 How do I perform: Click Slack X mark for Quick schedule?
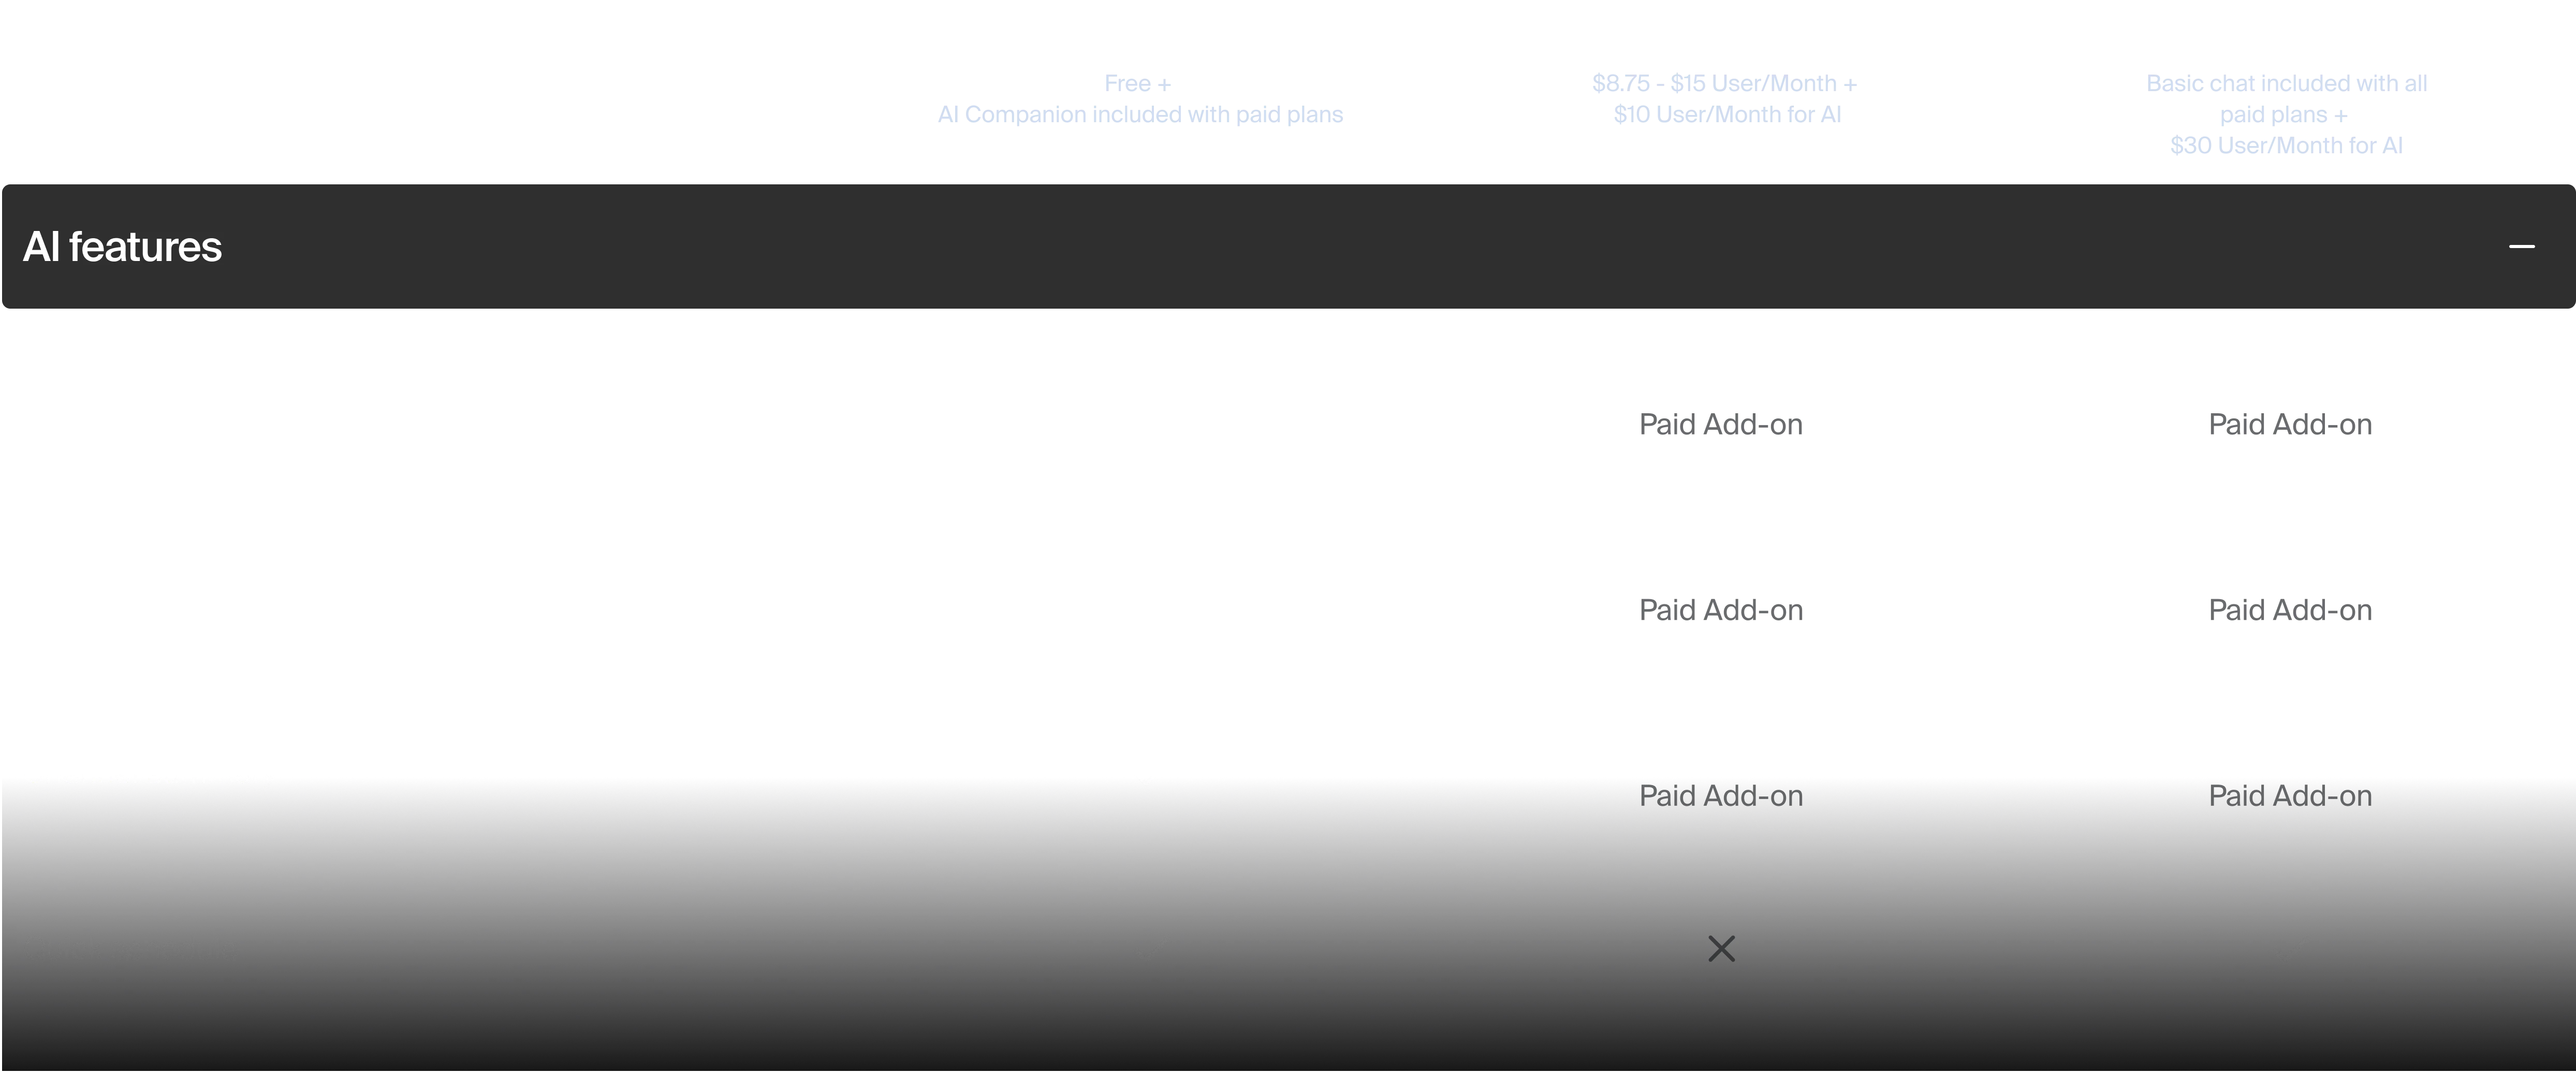tap(1721, 948)
